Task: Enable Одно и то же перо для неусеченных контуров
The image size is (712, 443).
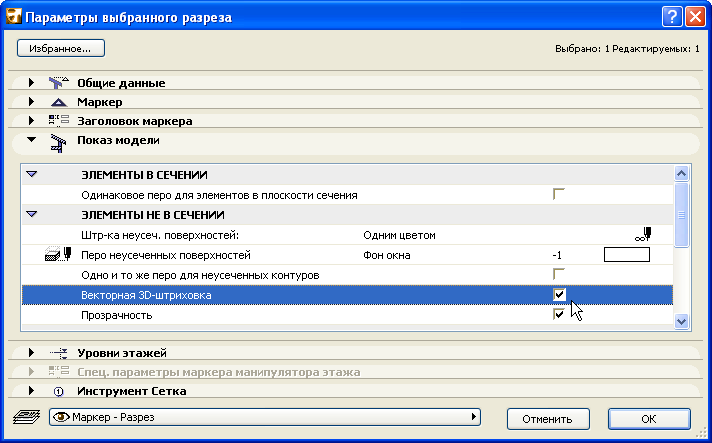Action: pos(559,275)
